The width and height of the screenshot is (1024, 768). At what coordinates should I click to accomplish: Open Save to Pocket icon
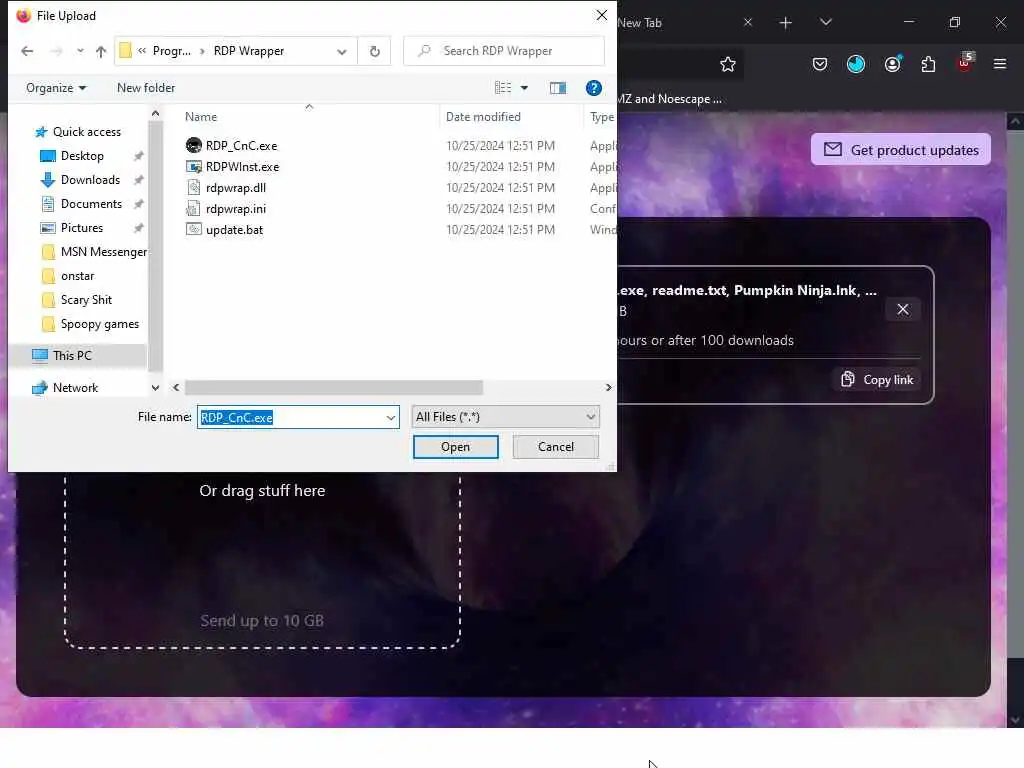click(820, 64)
